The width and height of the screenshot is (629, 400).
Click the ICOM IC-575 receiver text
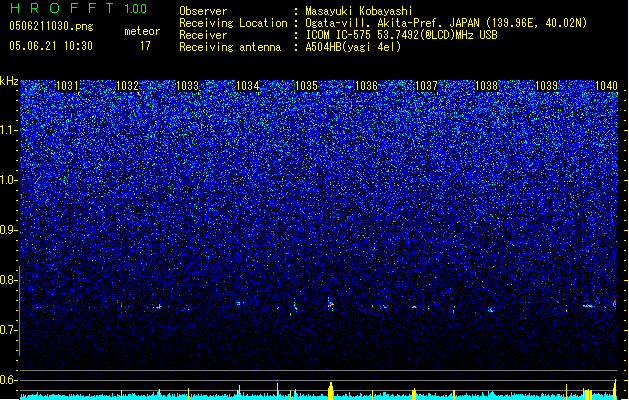[401, 35]
